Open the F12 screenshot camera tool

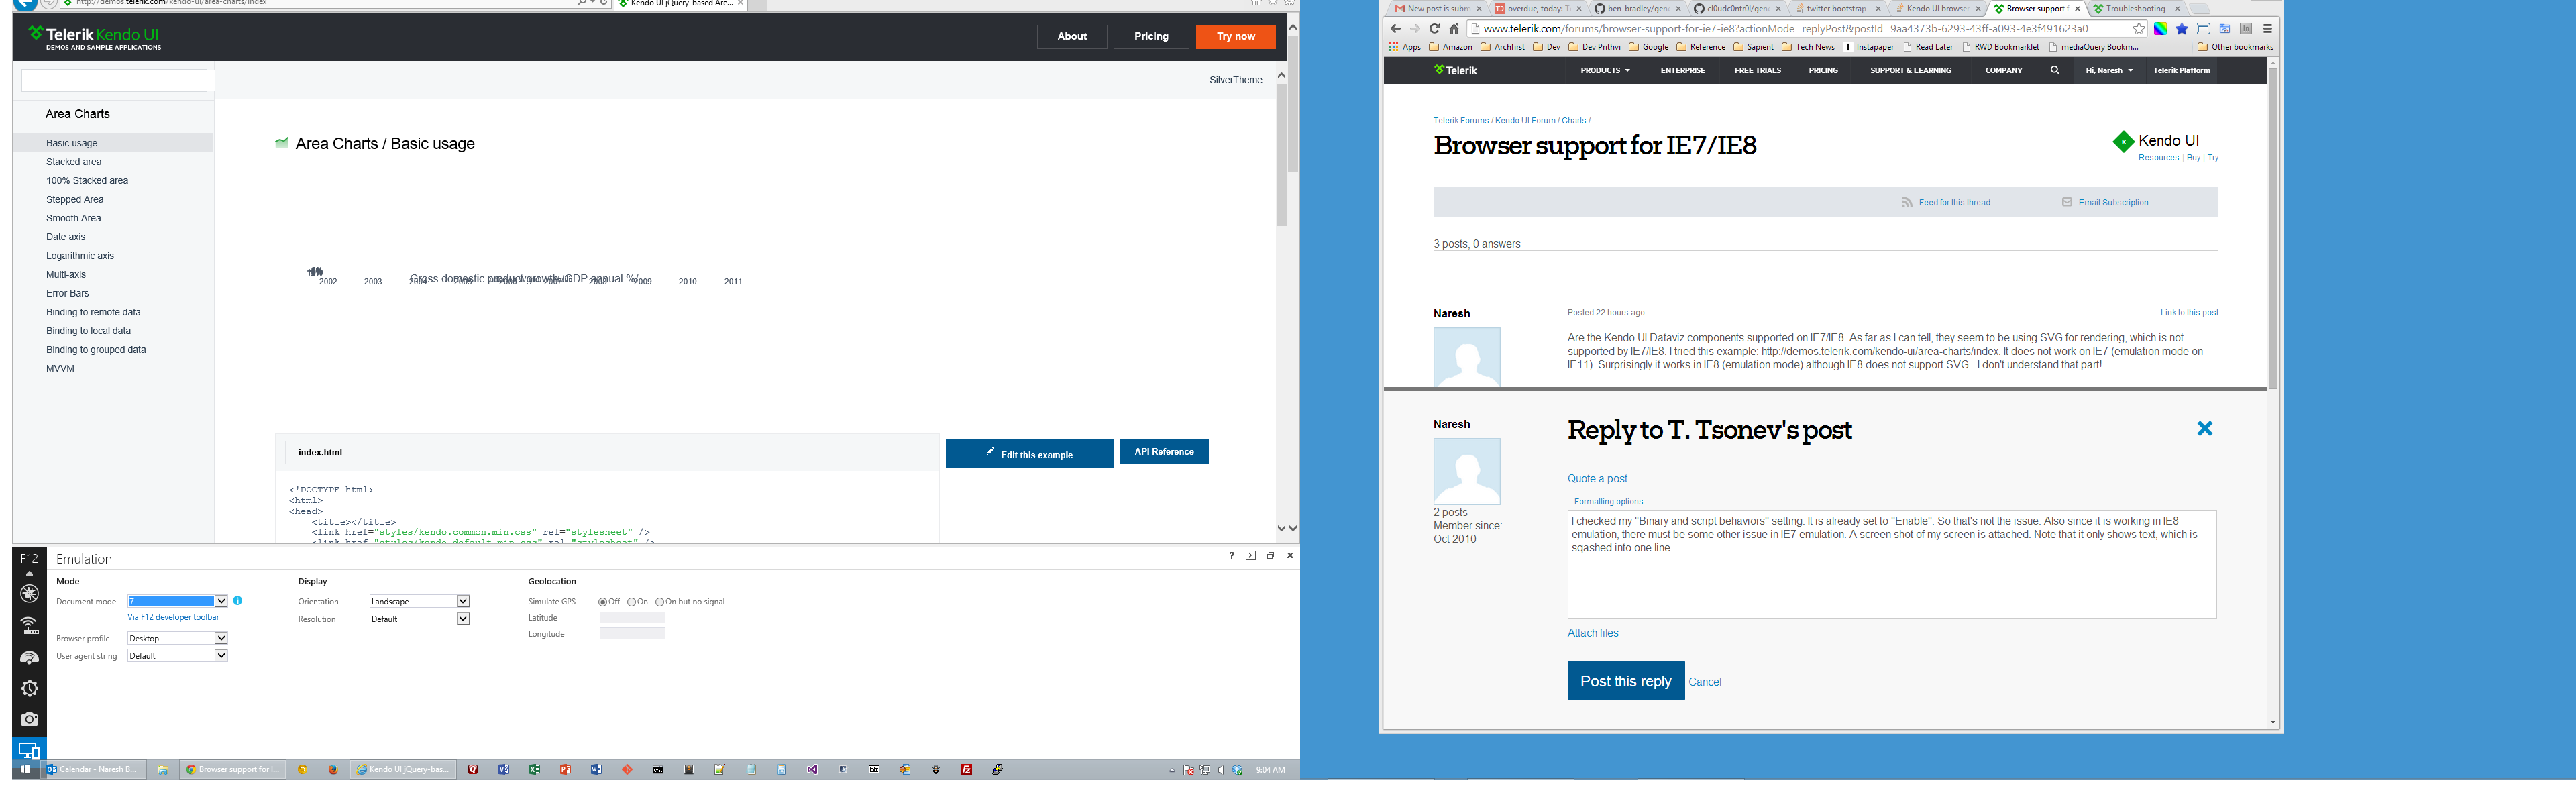pyautogui.click(x=29, y=719)
